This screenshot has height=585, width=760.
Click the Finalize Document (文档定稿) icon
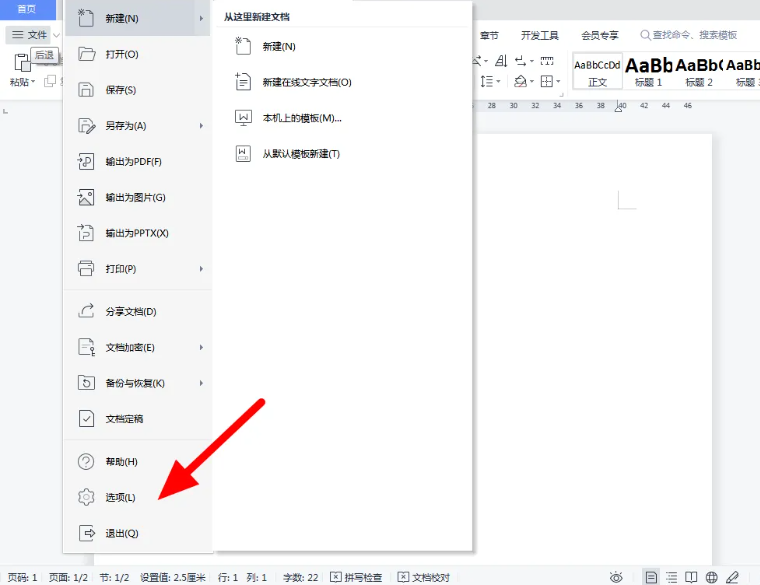[x=87, y=419]
